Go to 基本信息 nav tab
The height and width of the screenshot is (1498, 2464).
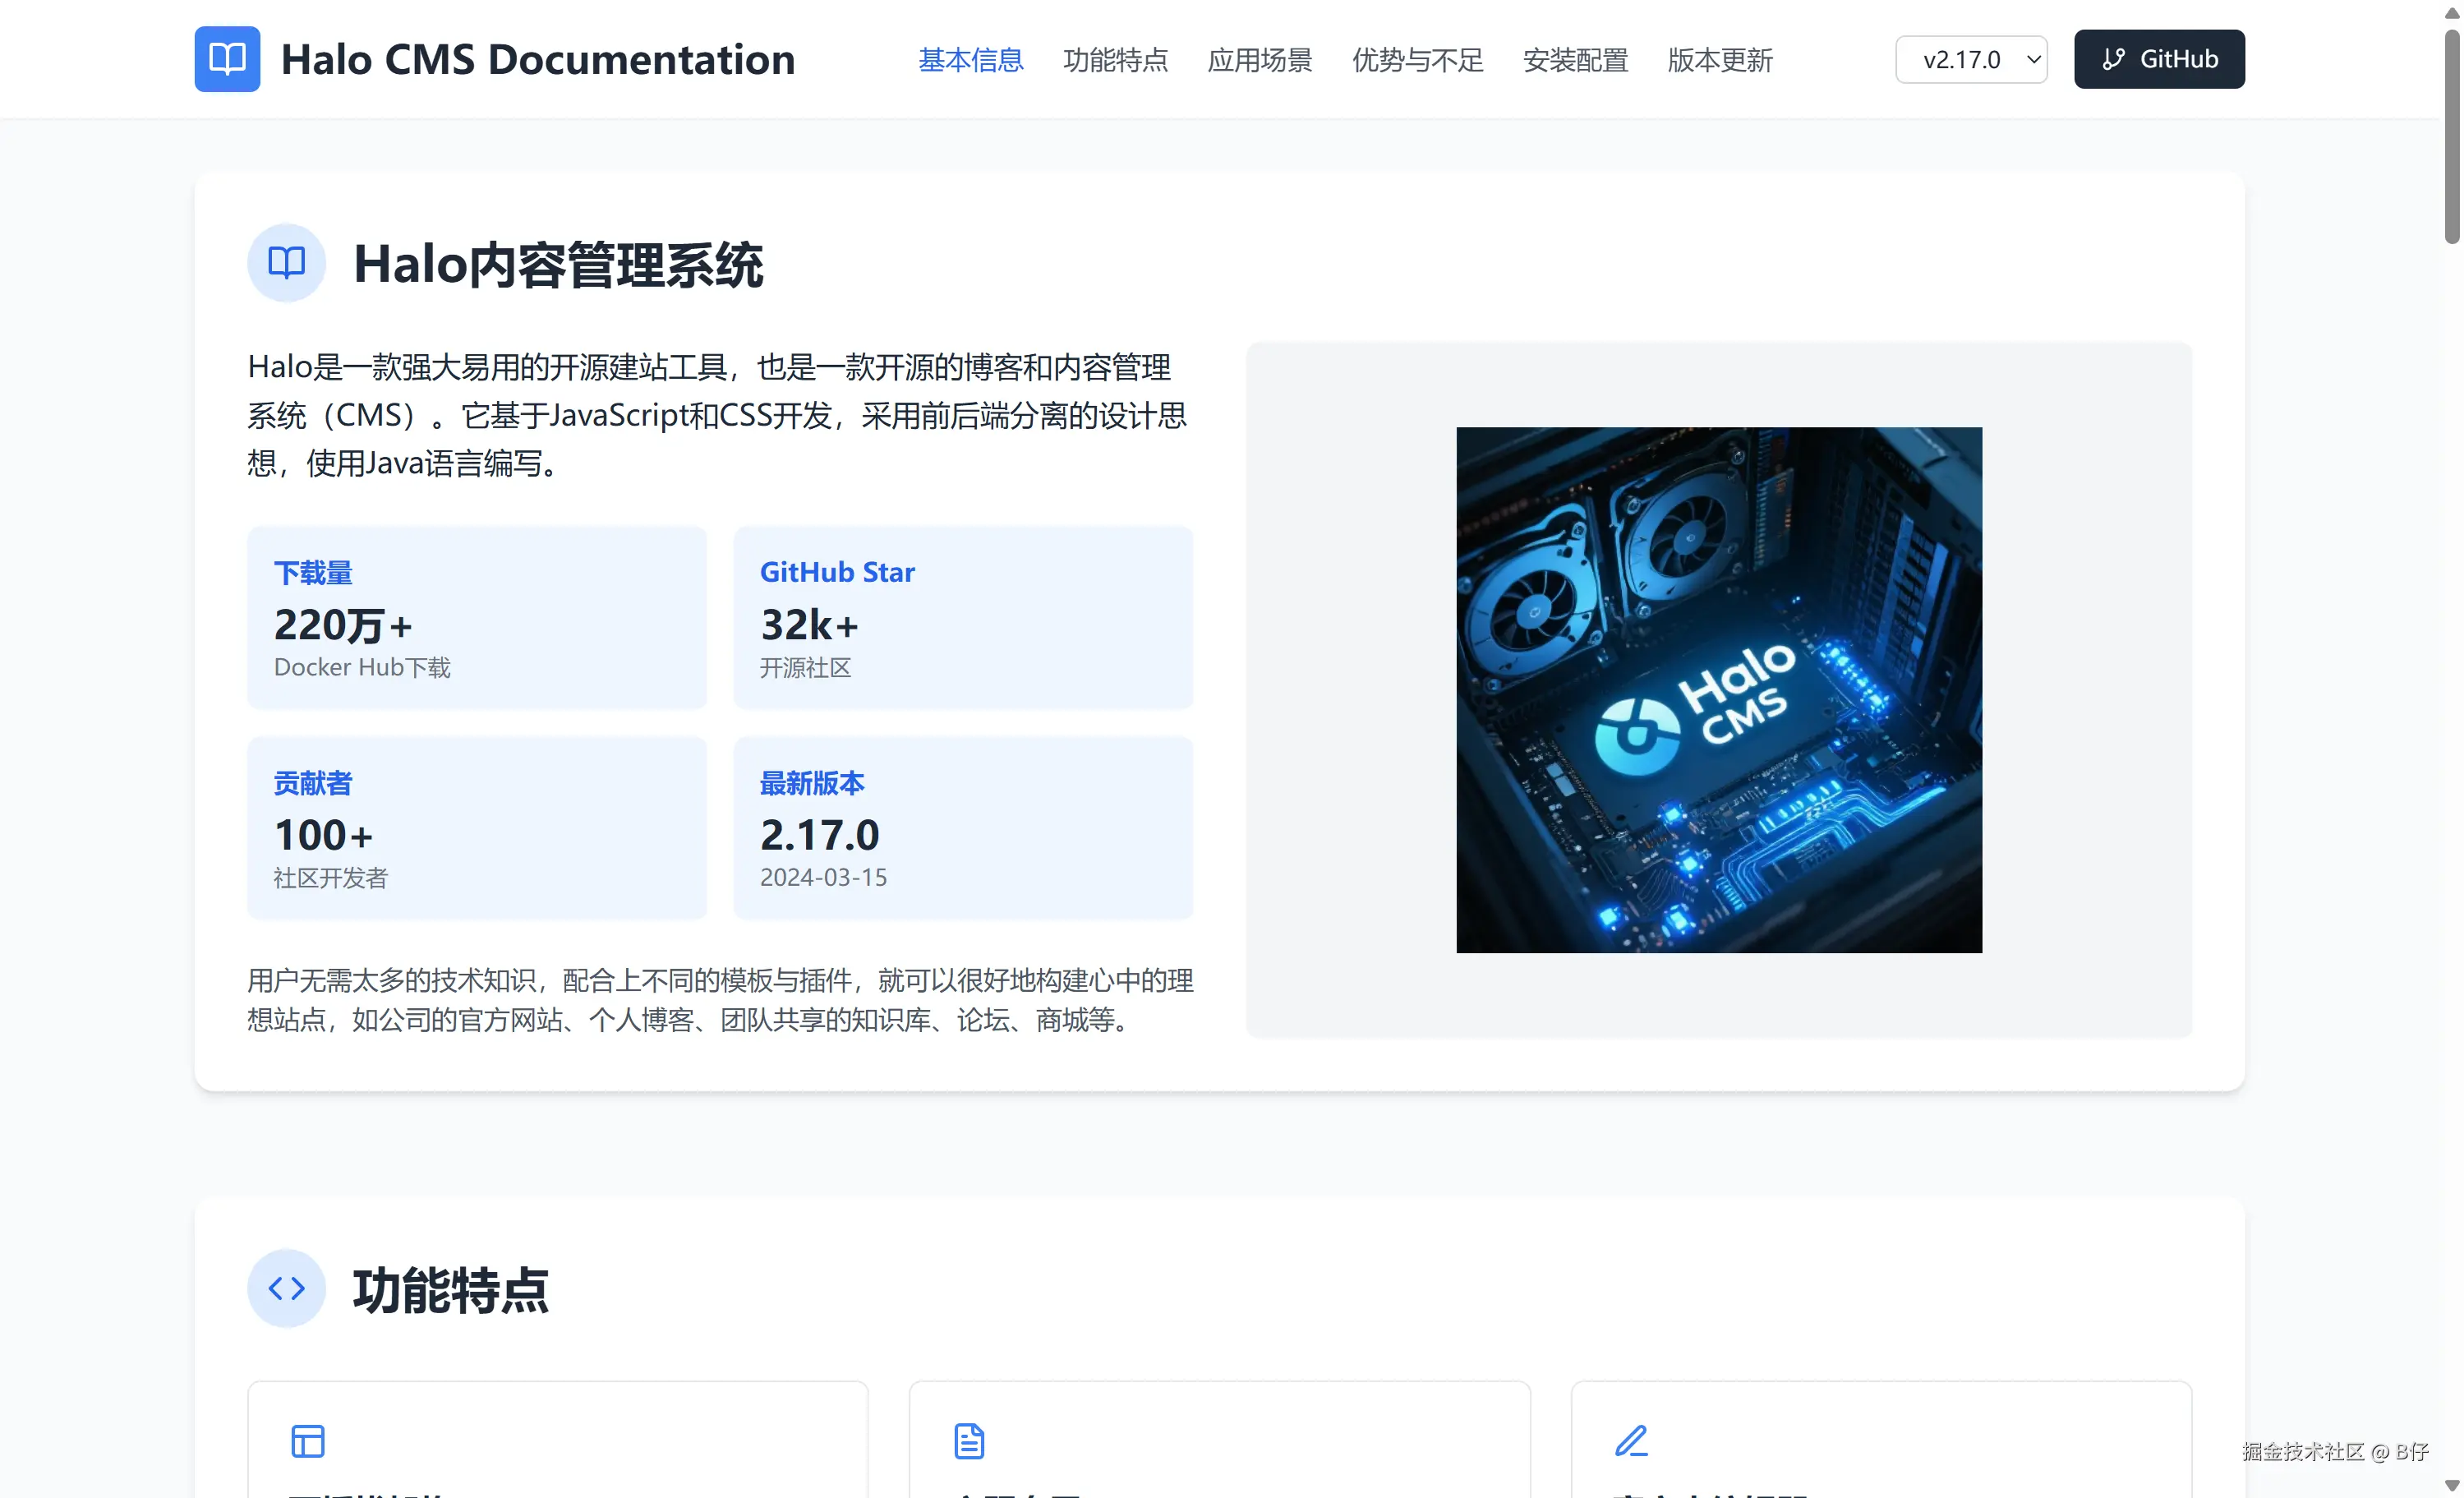click(970, 60)
